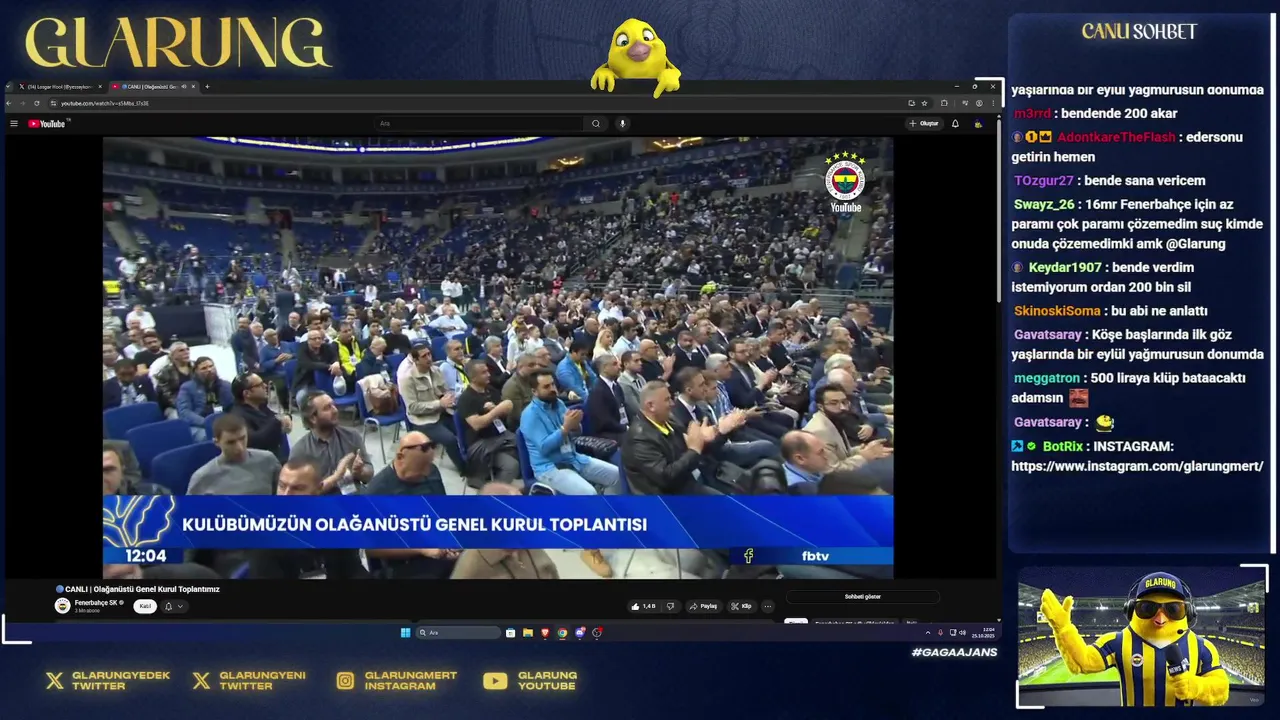Click username TOzgur27 in chat

1043,180
